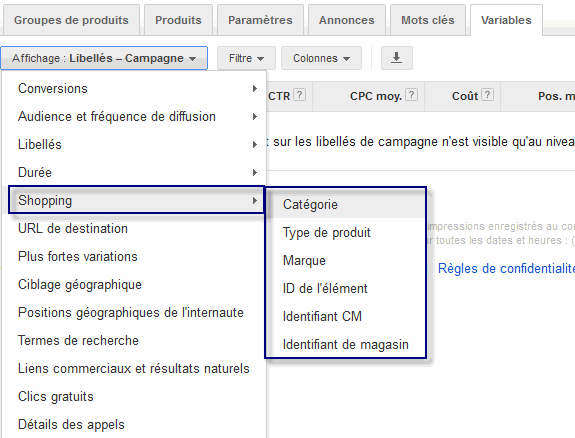Expand the Libellés submenu arrow

pyautogui.click(x=254, y=145)
